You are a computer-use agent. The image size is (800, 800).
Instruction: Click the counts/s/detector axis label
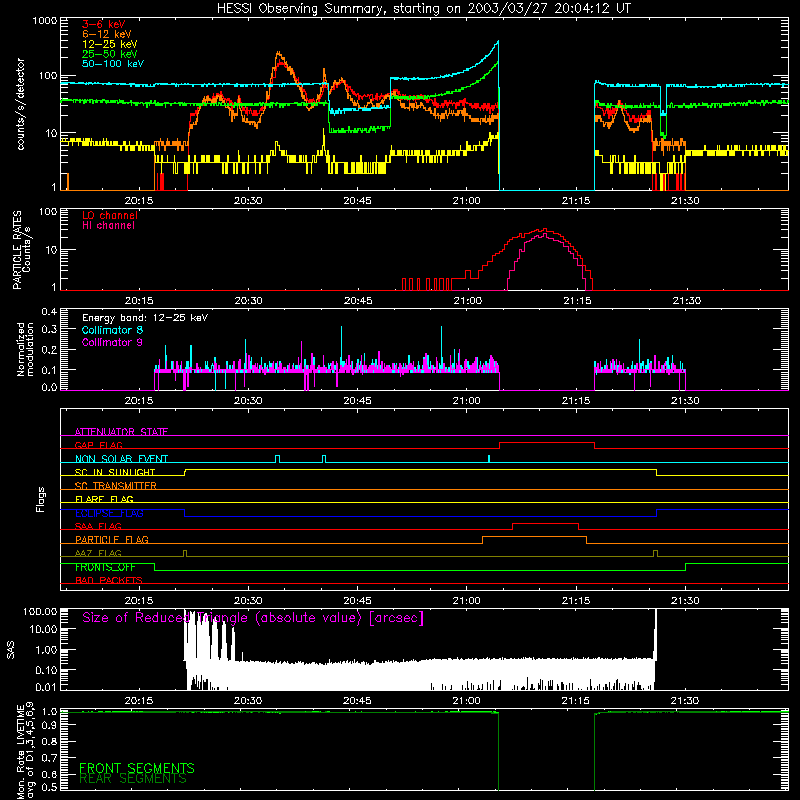[x=20, y=104]
